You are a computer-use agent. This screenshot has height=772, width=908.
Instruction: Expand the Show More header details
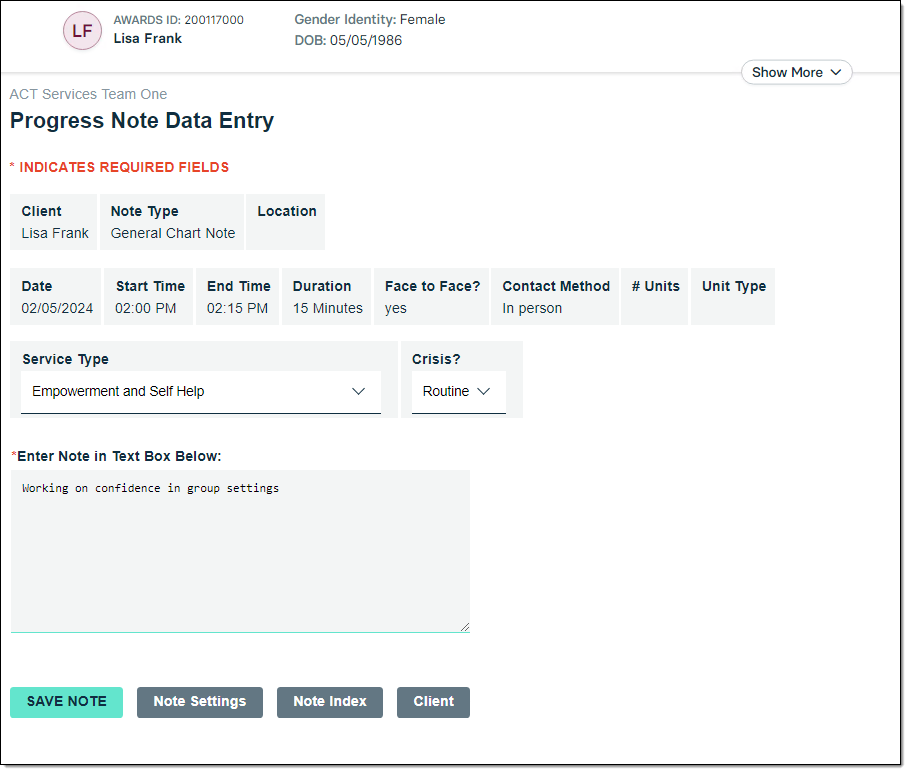click(796, 72)
